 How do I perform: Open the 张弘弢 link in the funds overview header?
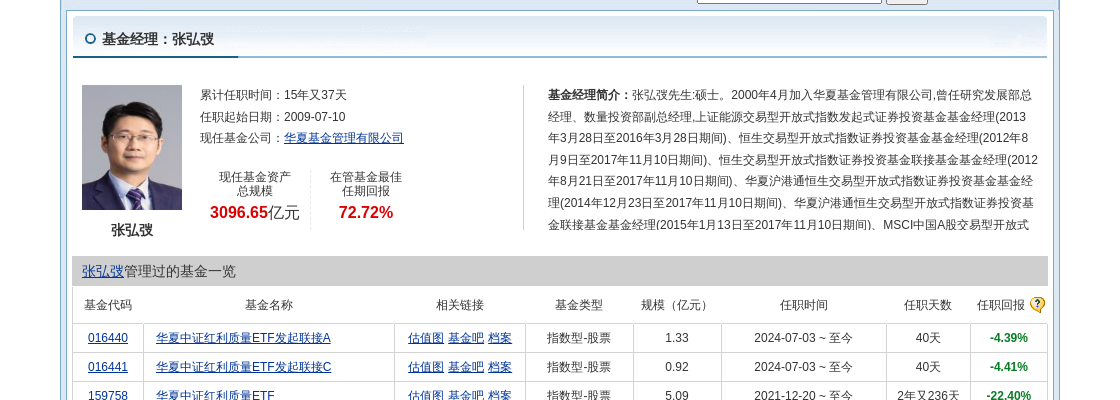pos(103,271)
